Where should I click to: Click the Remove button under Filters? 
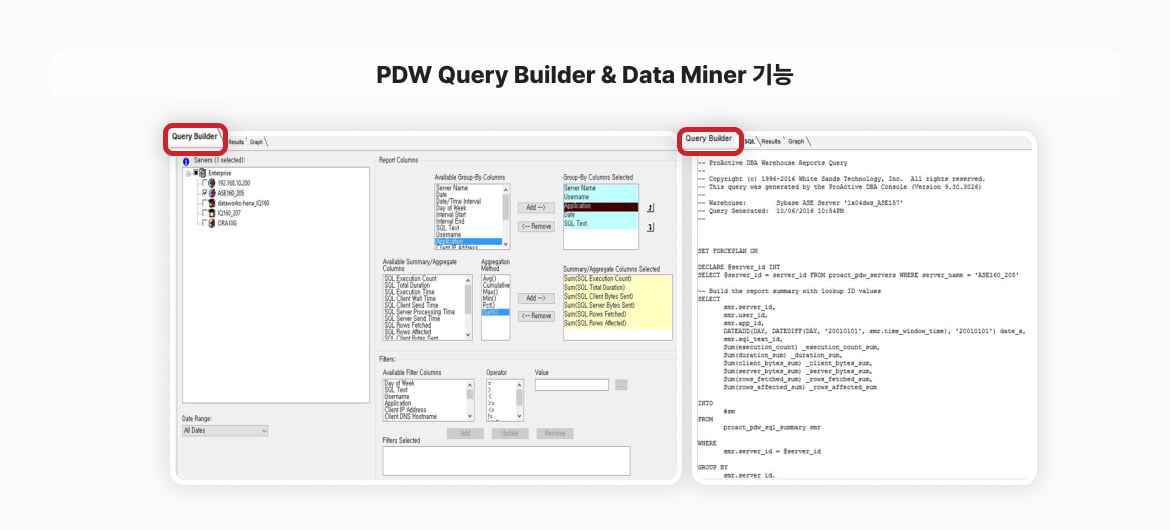point(555,433)
